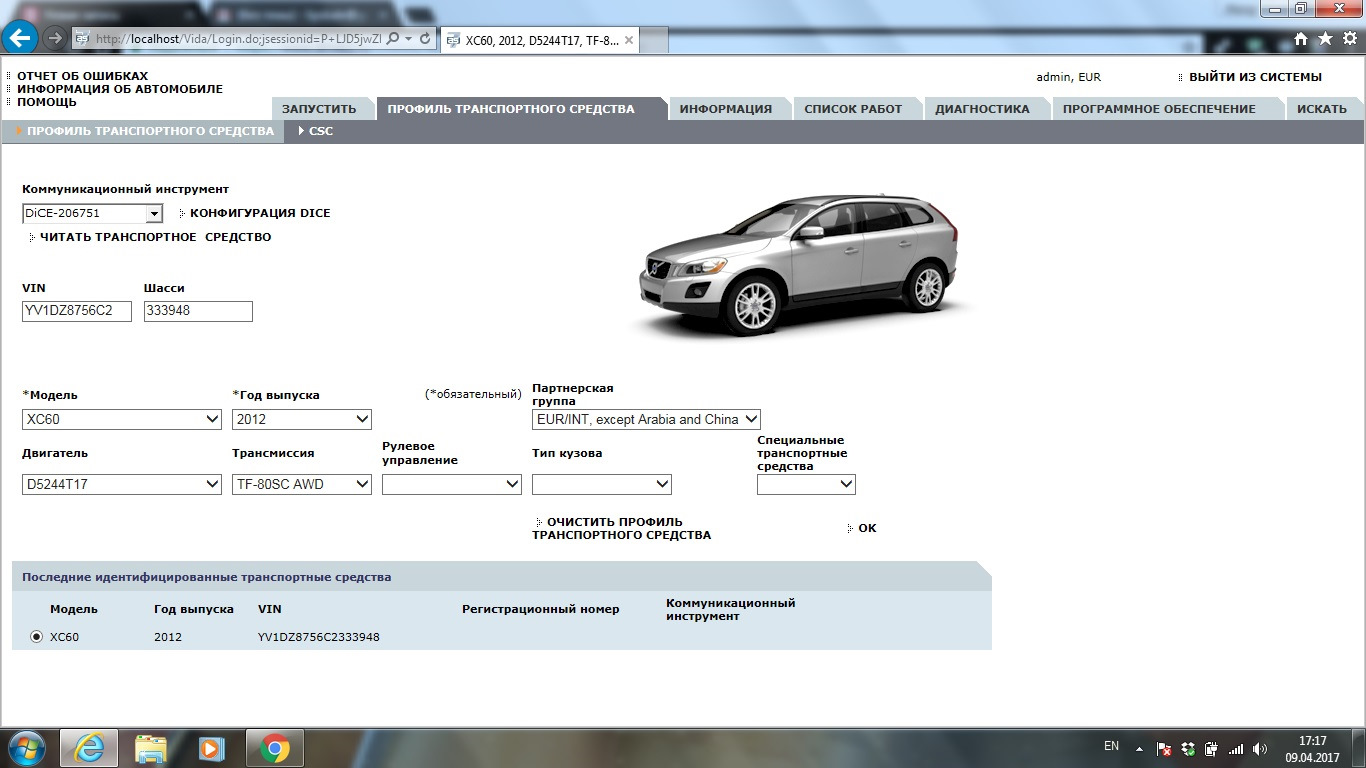The width and height of the screenshot is (1366, 768).
Task: Open ИНФОРМАЦИЯ ОБ АВТОМОБИЛЕ link
Action: pyautogui.click(x=120, y=89)
